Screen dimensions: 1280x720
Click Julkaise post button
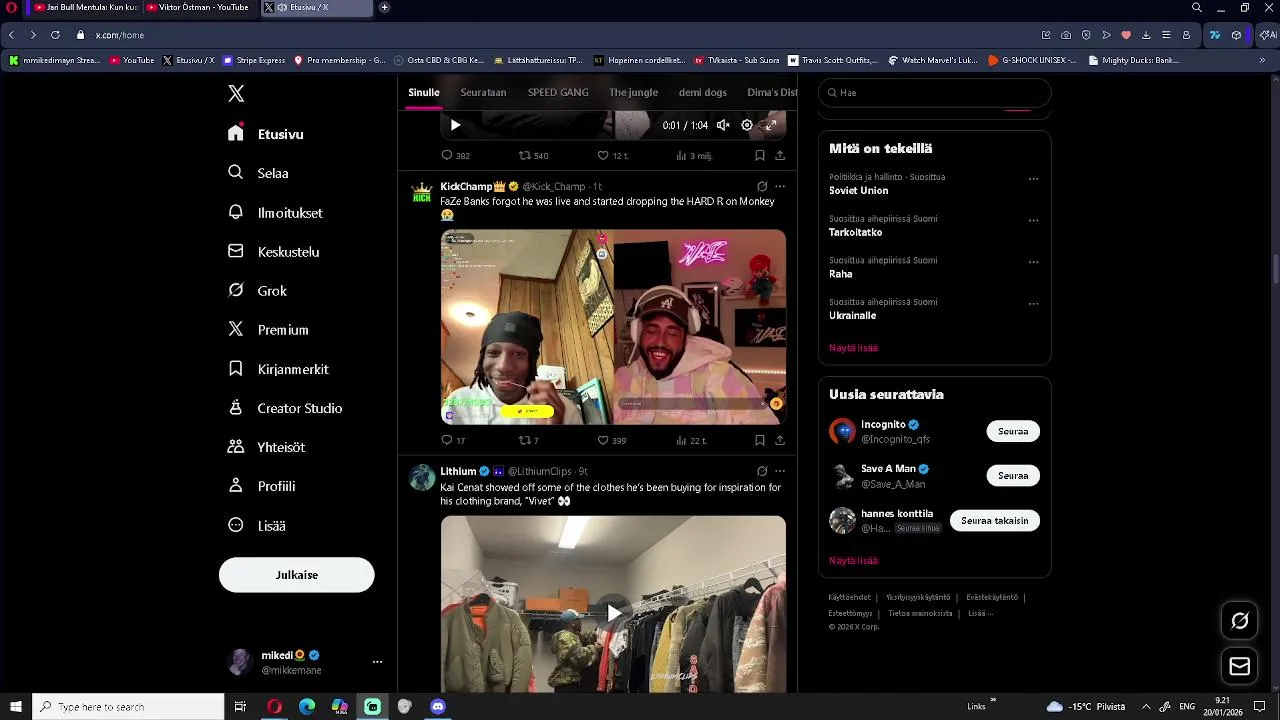tap(297, 575)
